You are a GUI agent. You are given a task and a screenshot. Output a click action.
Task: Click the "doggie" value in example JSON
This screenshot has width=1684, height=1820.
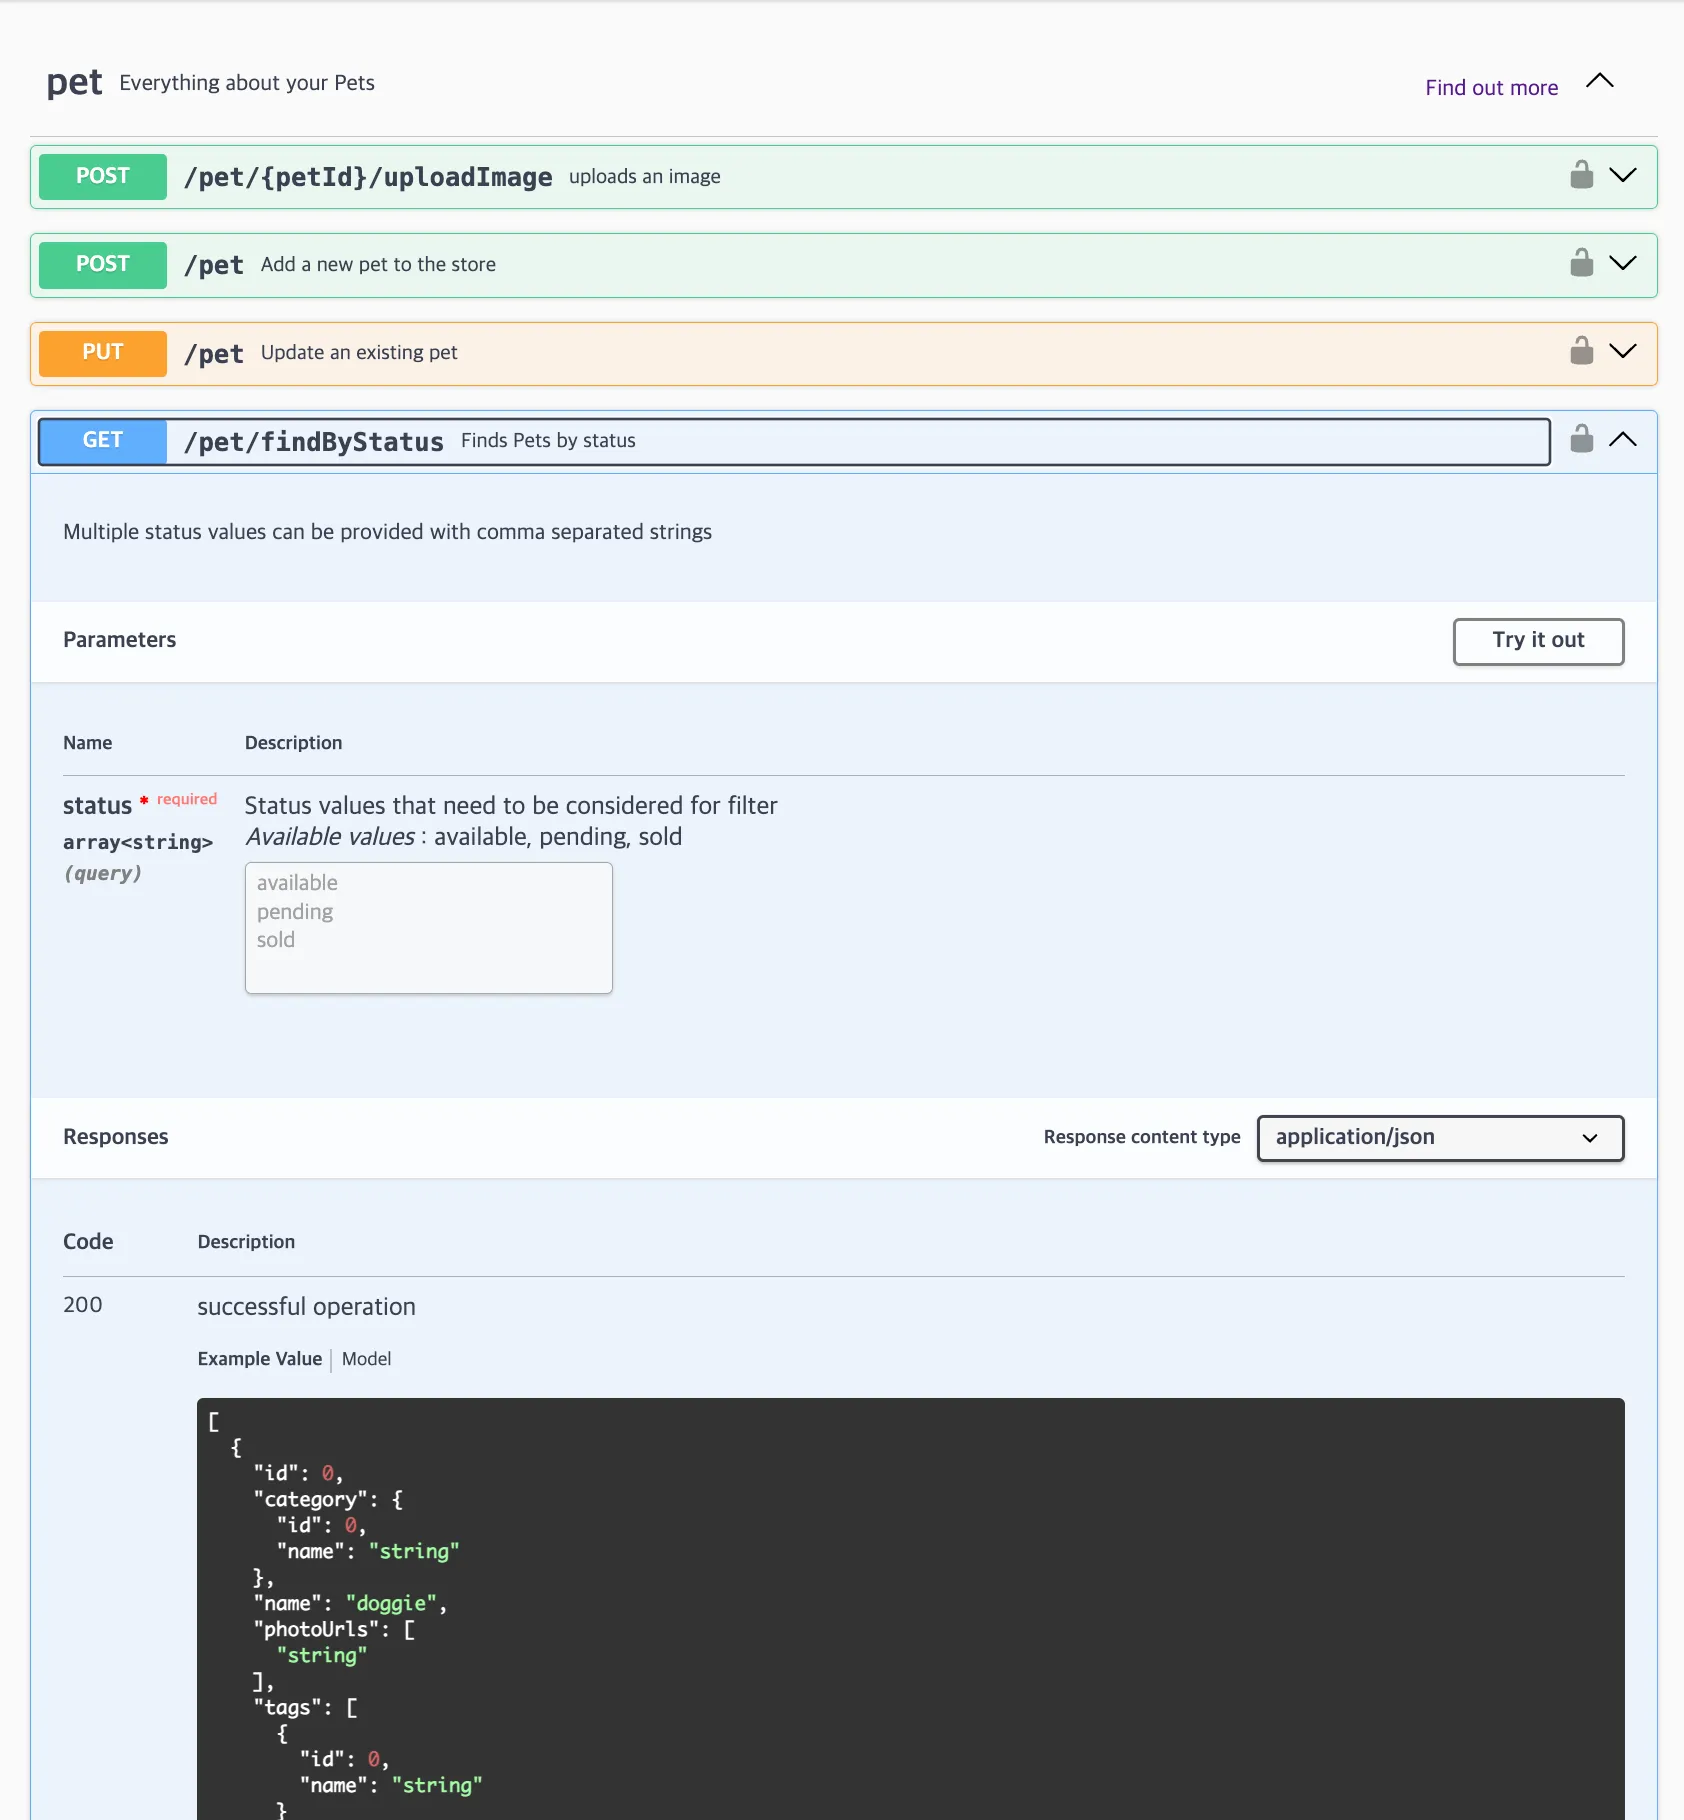(x=391, y=1604)
